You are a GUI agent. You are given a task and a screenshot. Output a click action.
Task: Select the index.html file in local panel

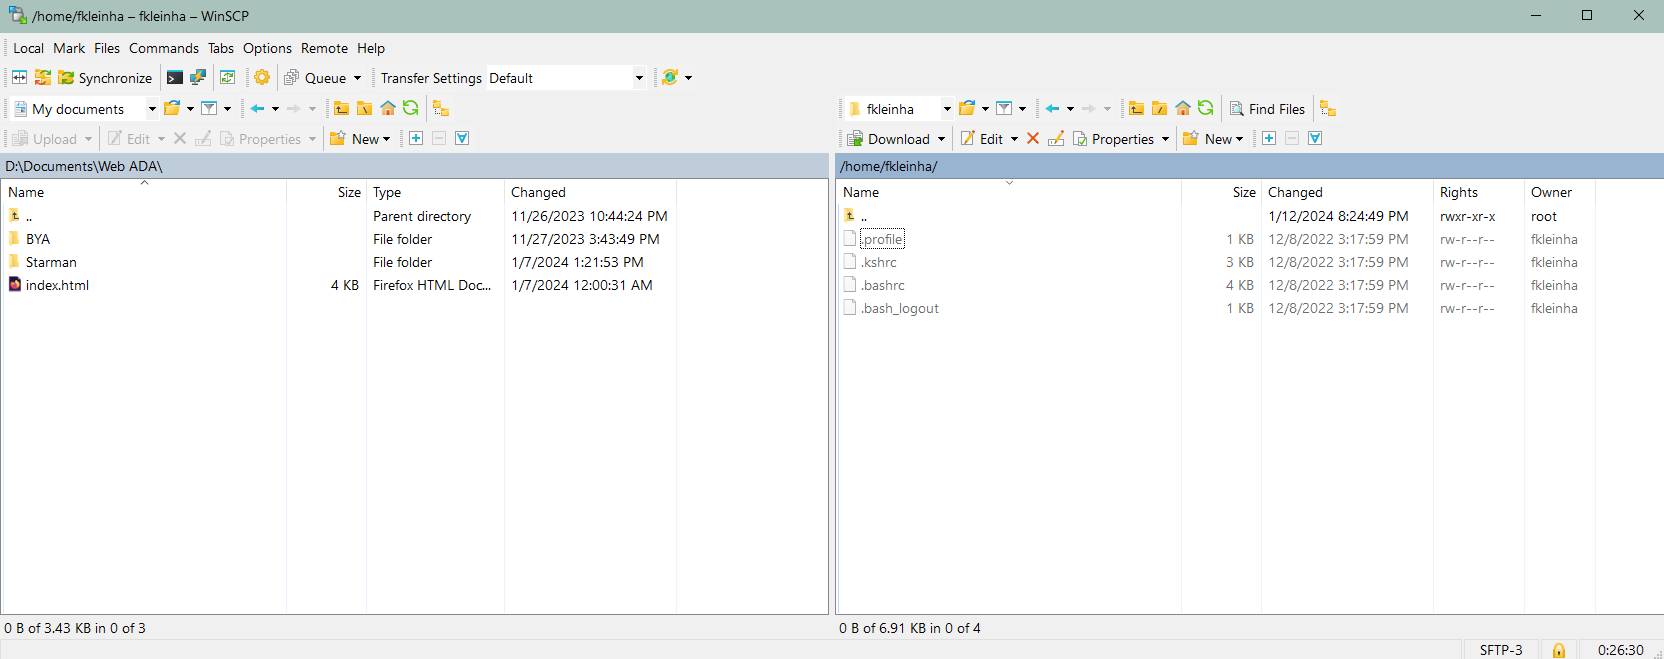[57, 285]
